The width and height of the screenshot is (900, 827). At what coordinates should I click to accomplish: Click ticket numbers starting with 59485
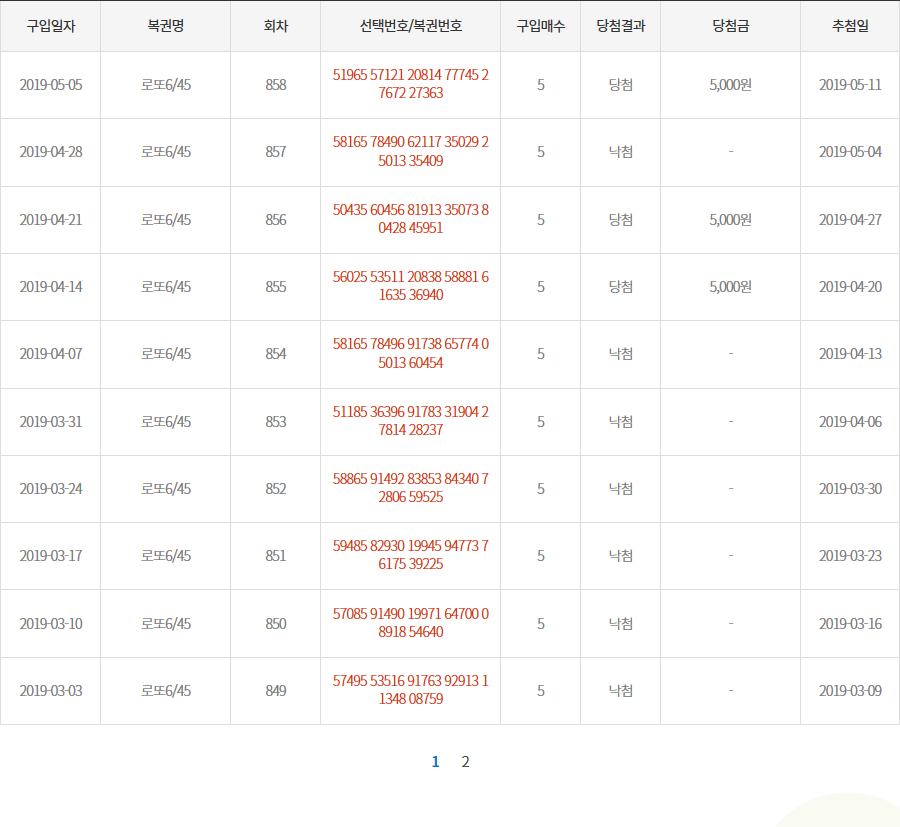[410, 555]
